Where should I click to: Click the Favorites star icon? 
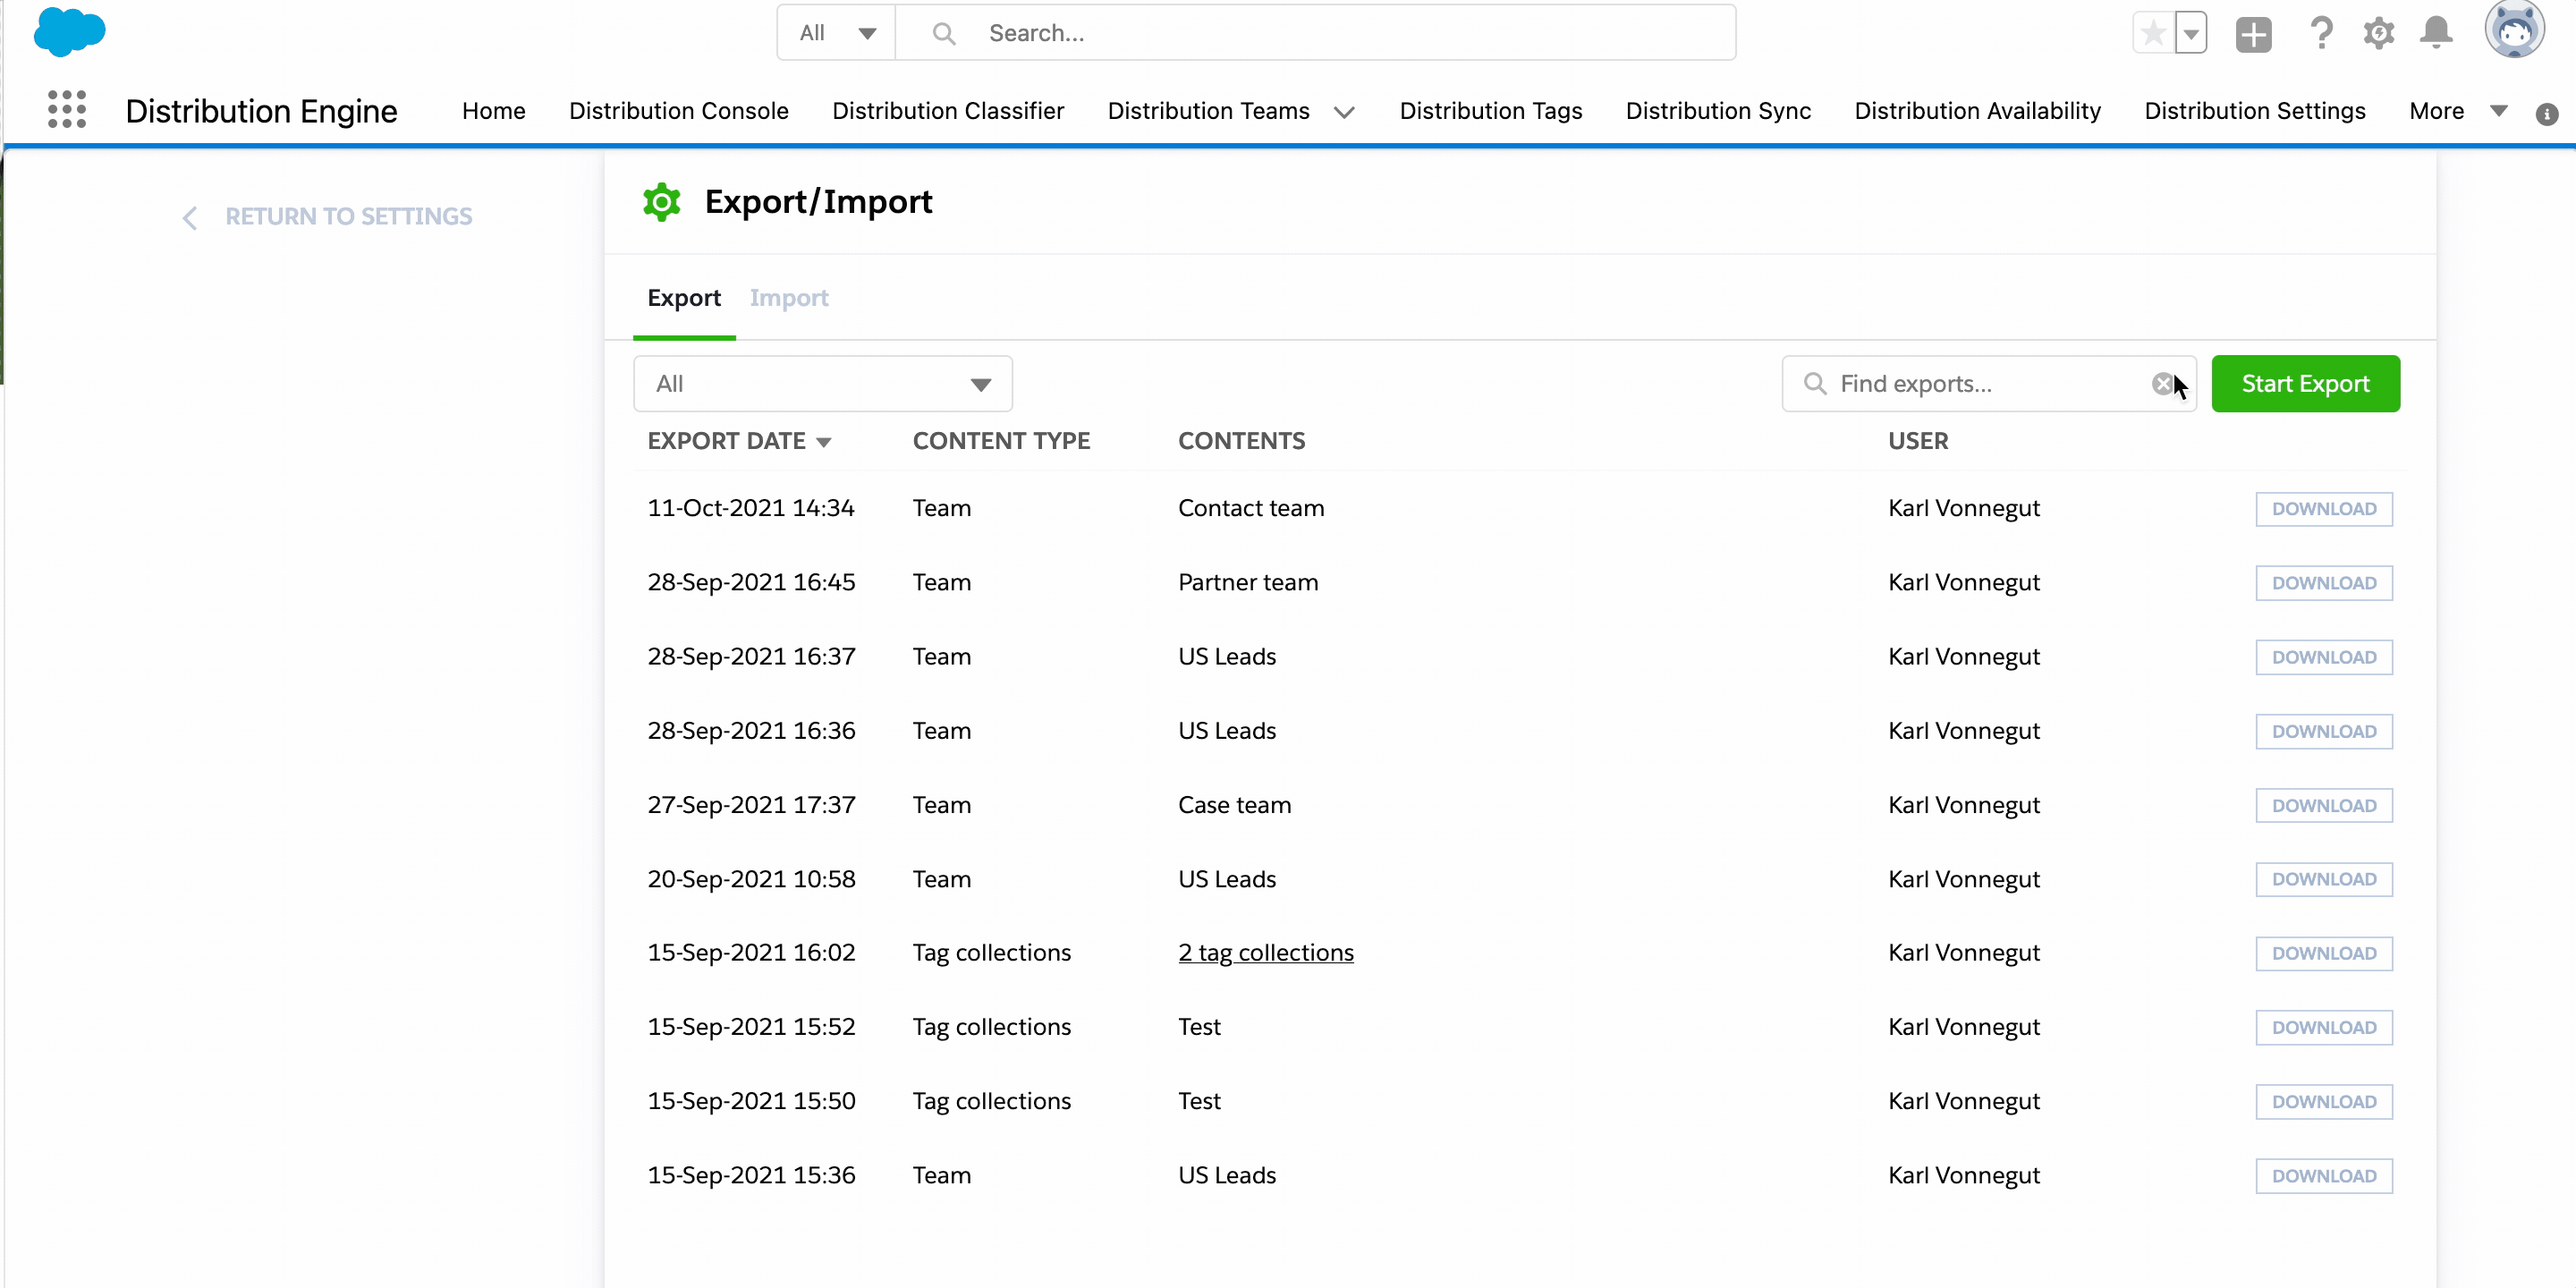tap(2153, 34)
